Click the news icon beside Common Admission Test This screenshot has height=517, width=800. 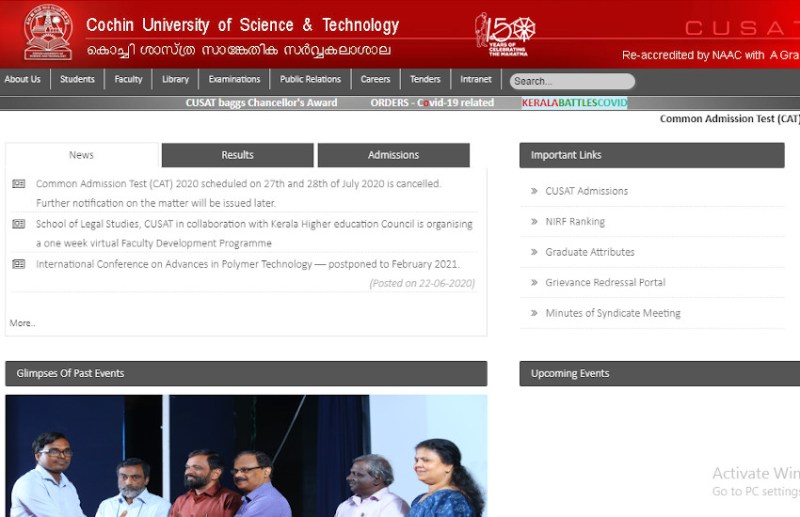(x=19, y=184)
